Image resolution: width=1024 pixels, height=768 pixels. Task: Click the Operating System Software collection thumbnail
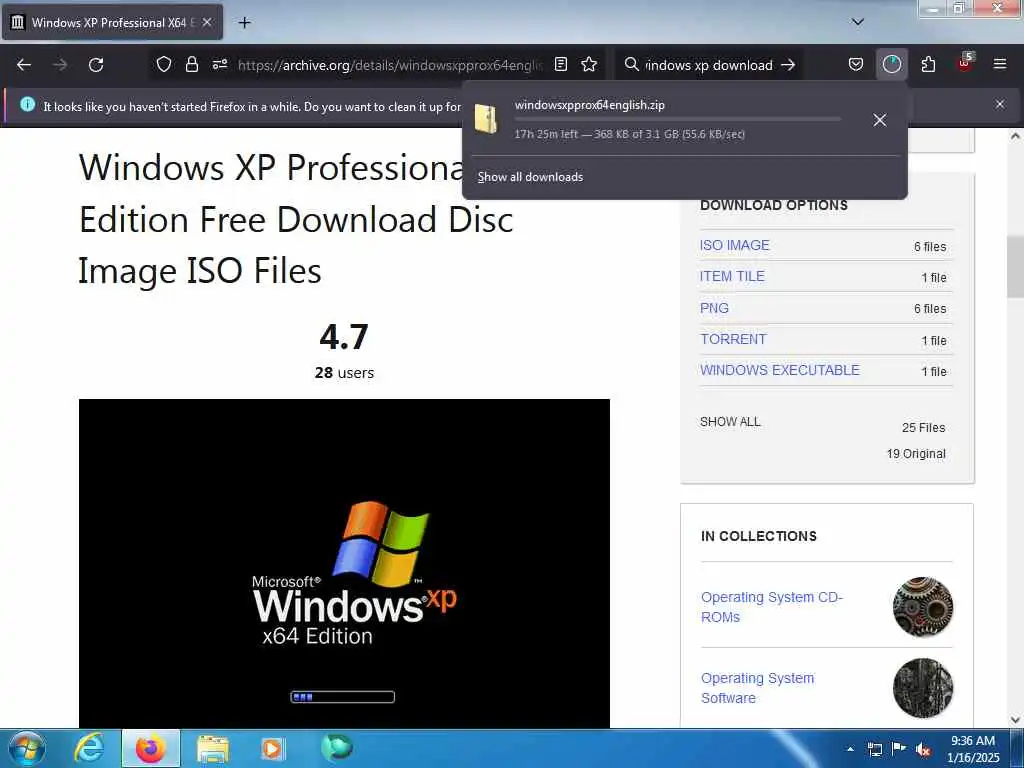pyautogui.click(x=923, y=688)
